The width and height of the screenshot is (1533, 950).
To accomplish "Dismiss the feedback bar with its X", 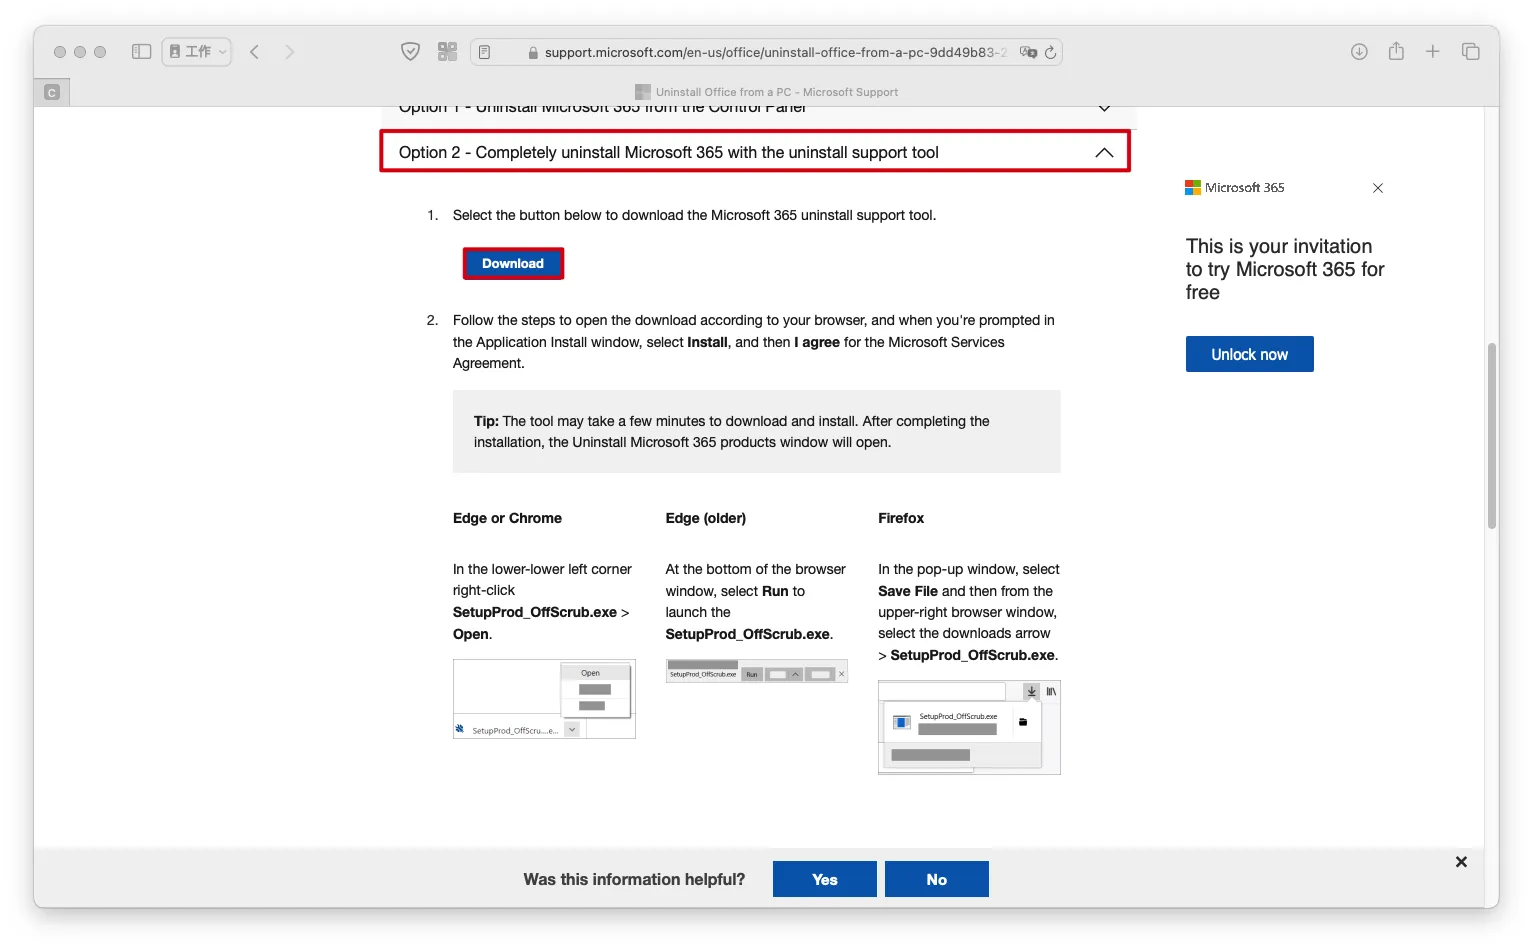I will point(1461,862).
